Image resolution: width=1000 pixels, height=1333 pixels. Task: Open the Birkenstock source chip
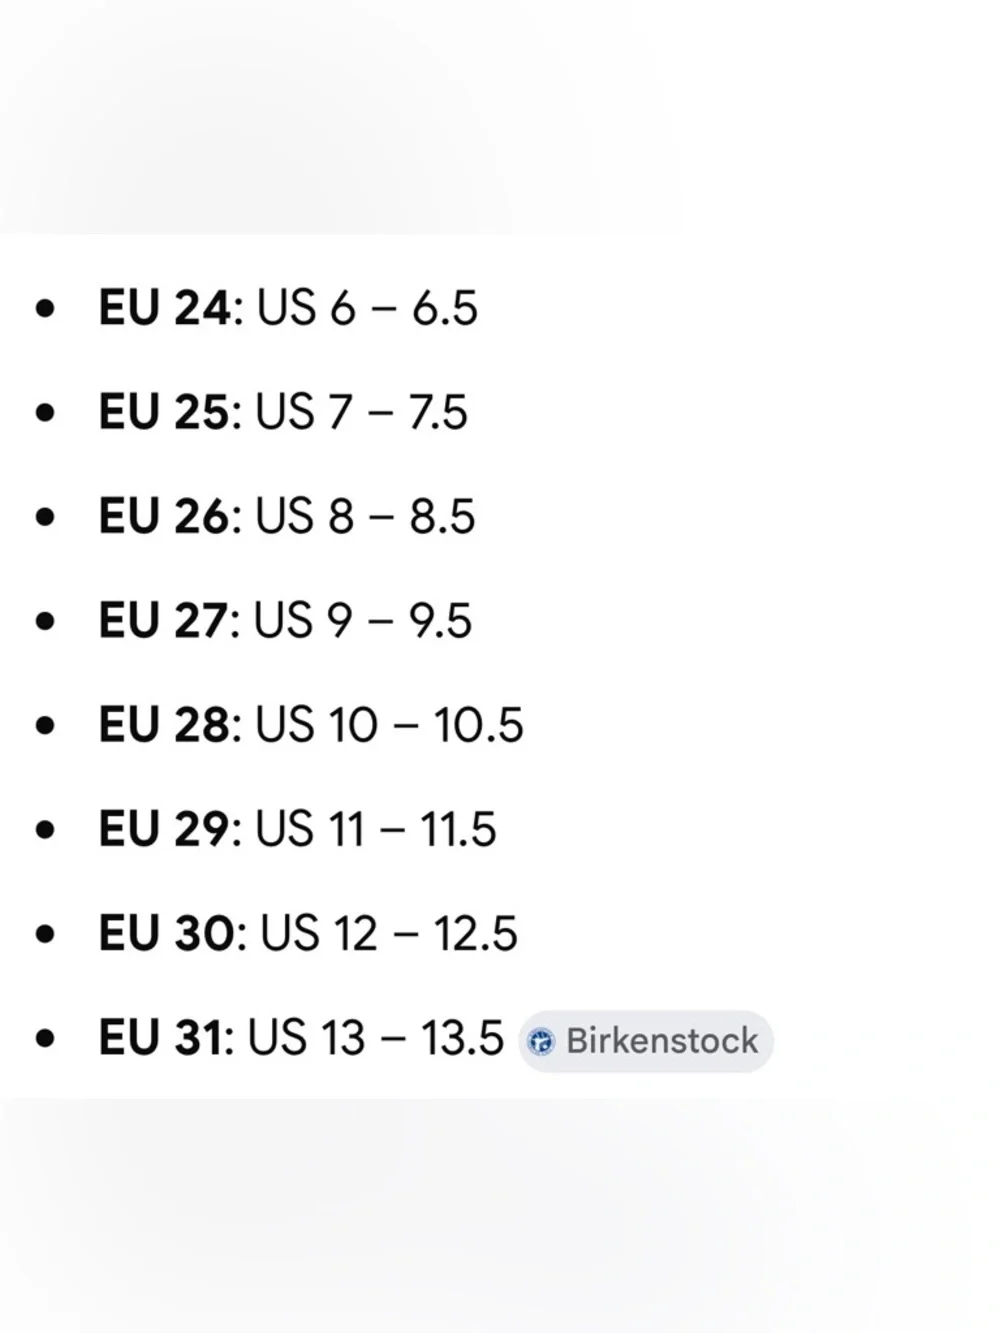point(646,1041)
